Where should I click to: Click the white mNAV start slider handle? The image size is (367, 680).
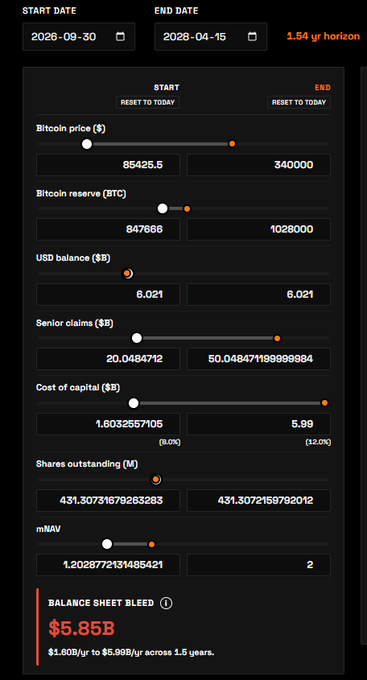pos(107,544)
